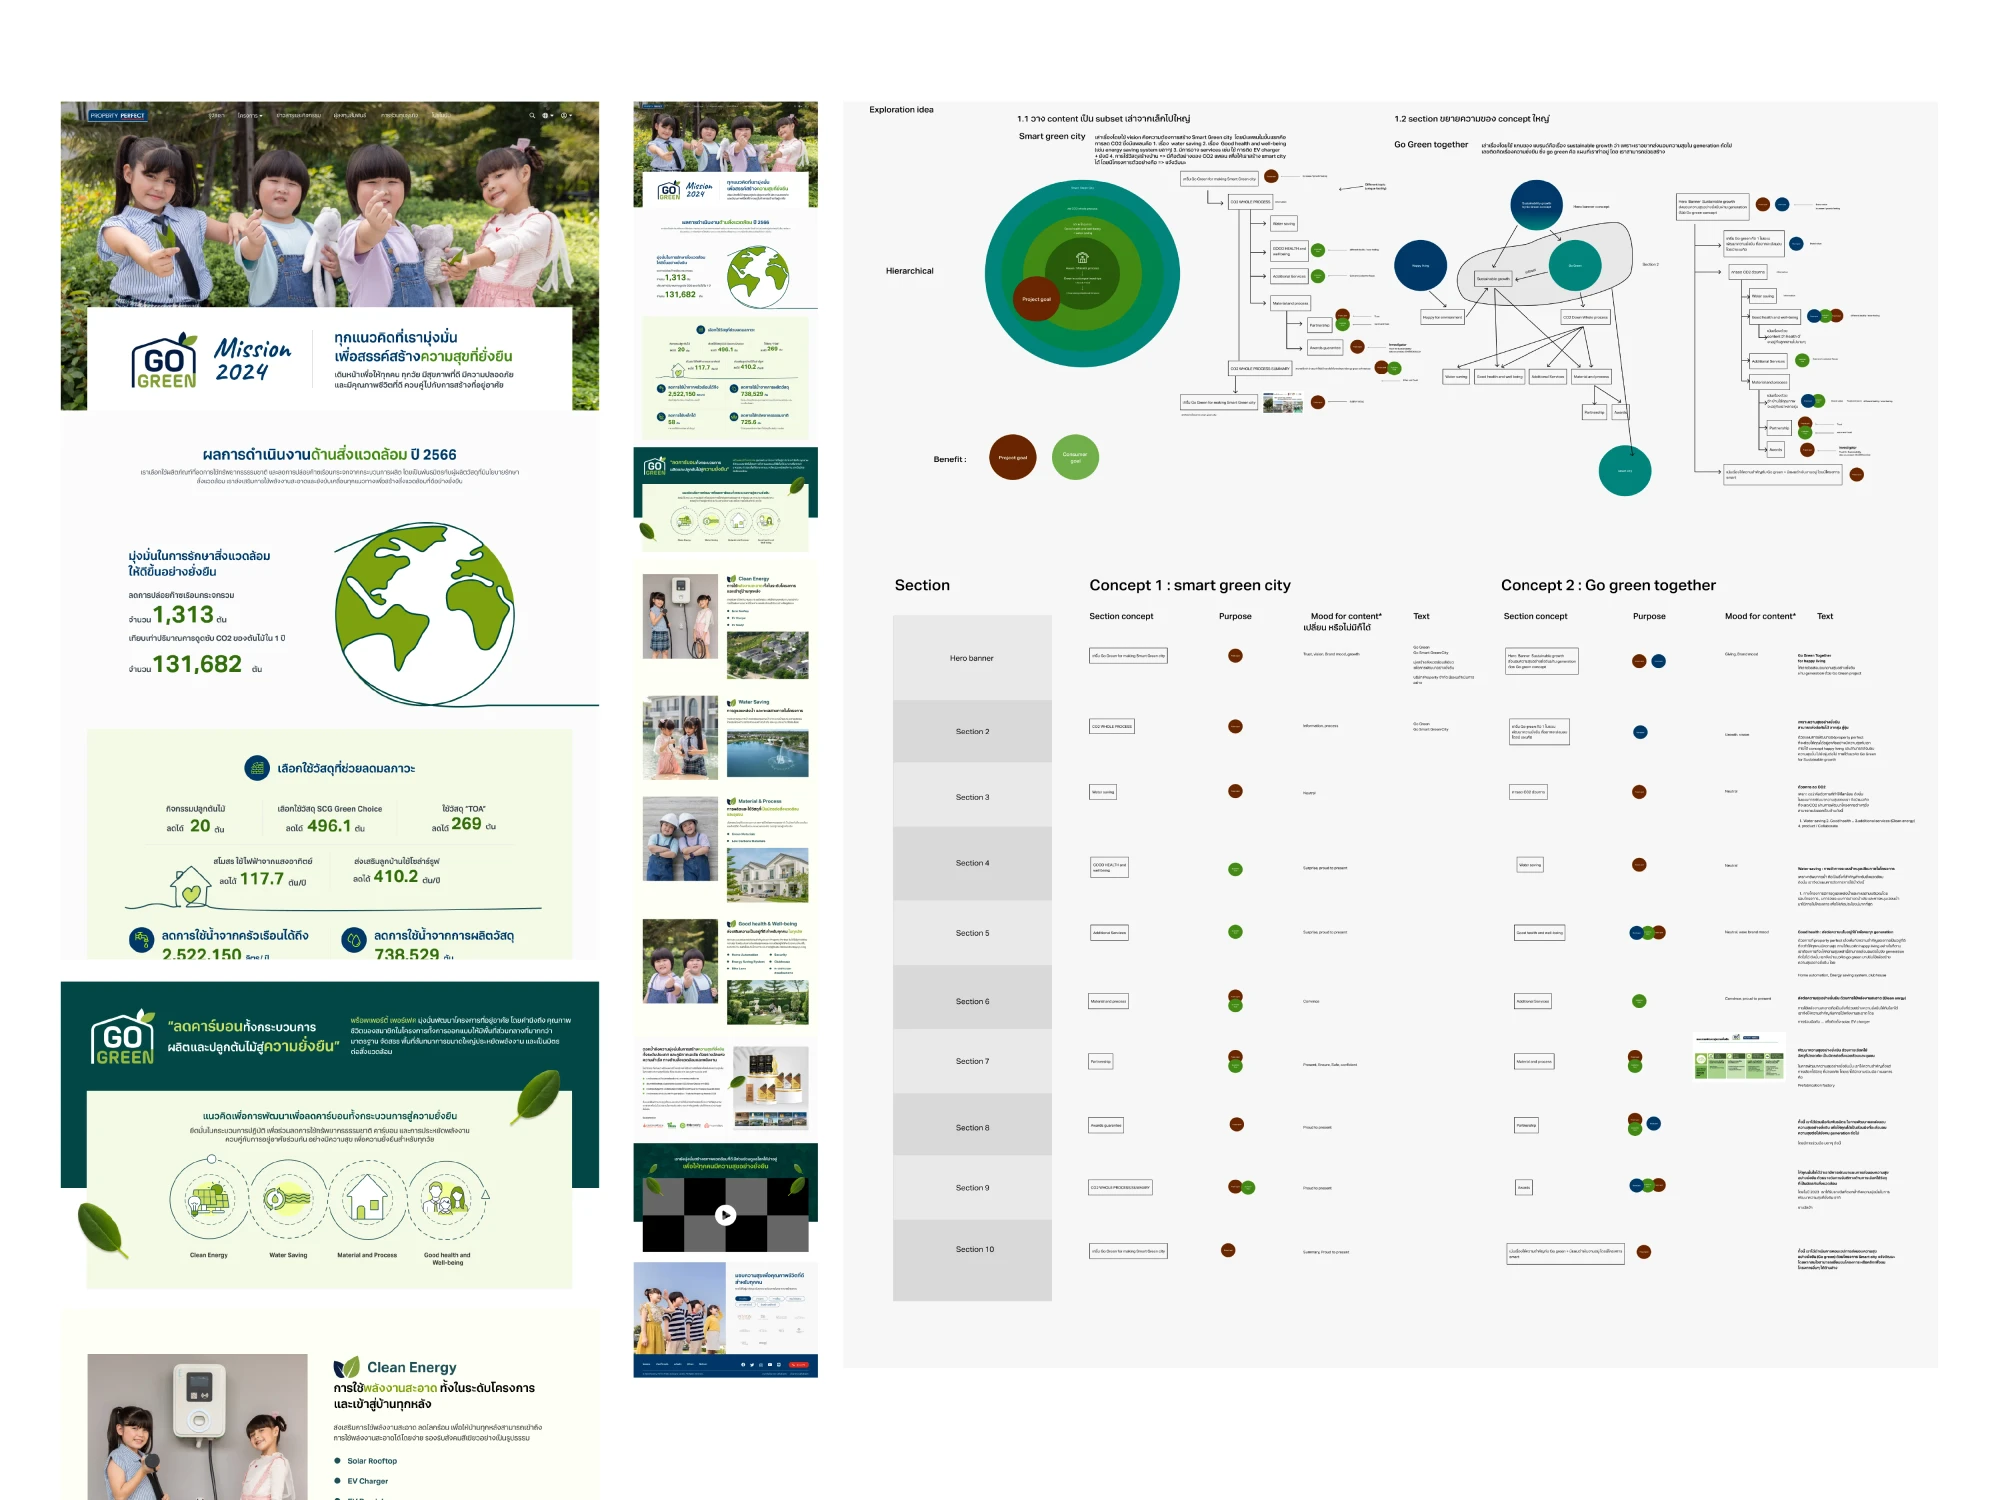Click the round materials icon above 496.1
This screenshot has height=1500, width=2000.
[x=257, y=768]
